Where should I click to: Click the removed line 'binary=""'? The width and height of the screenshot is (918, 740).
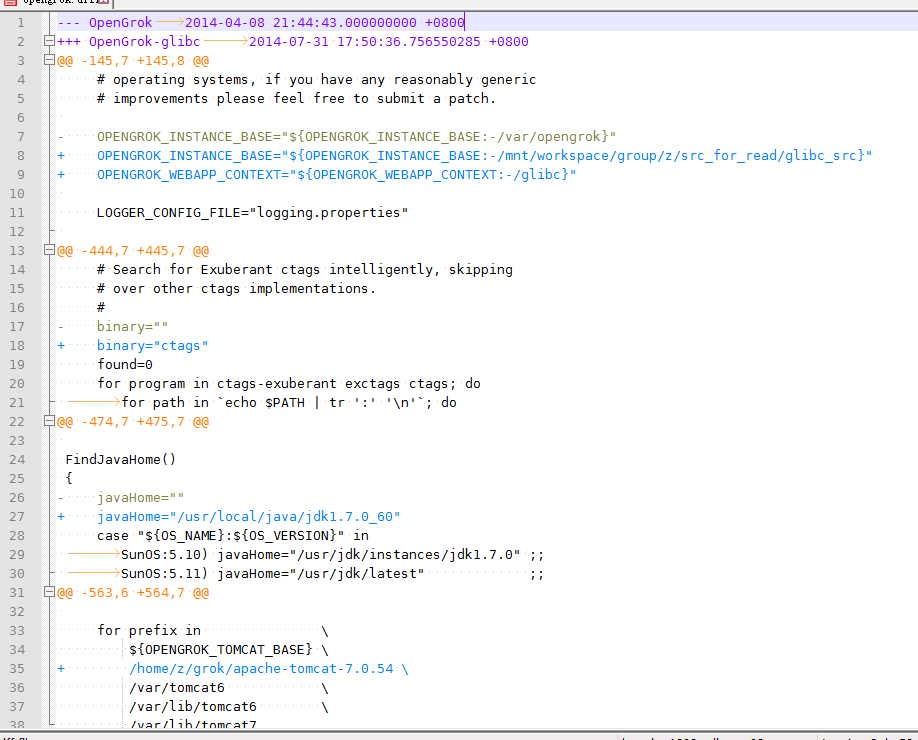click(x=112, y=327)
